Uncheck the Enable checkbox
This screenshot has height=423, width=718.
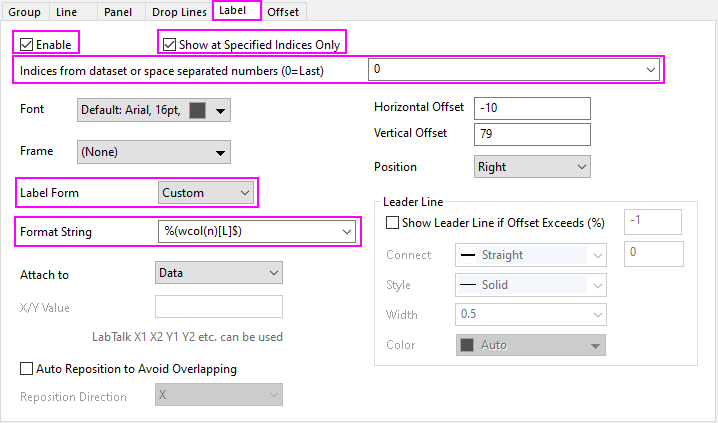click(x=26, y=44)
